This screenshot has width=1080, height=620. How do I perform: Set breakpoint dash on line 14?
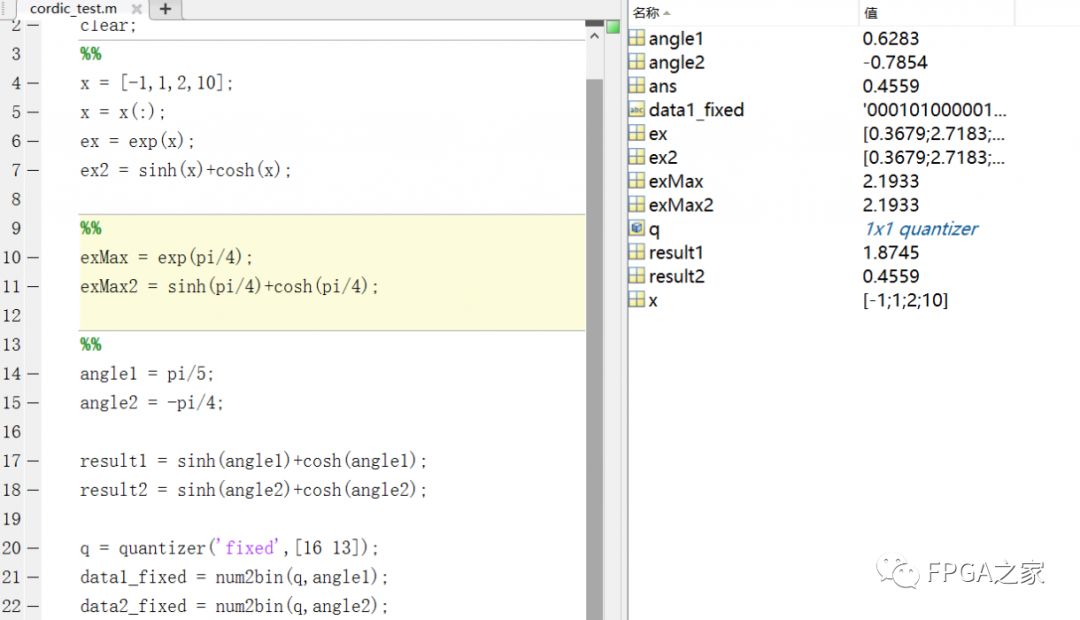click(x=32, y=374)
